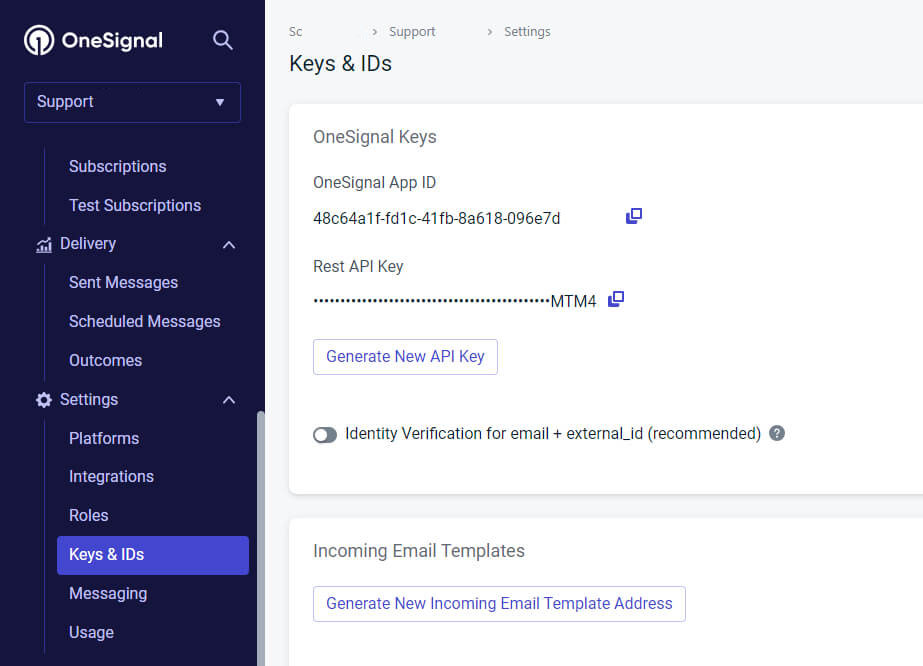Click the OneSignal logo icon

pyautogui.click(x=39, y=40)
